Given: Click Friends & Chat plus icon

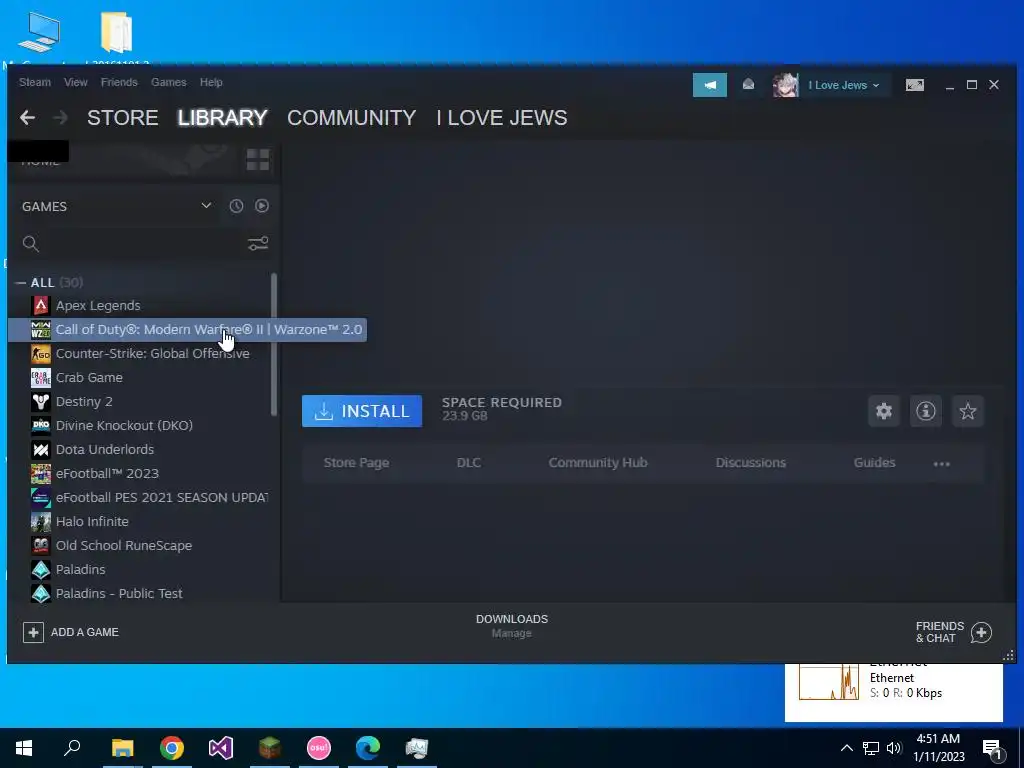Looking at the screenshot, I should (982, 632).
